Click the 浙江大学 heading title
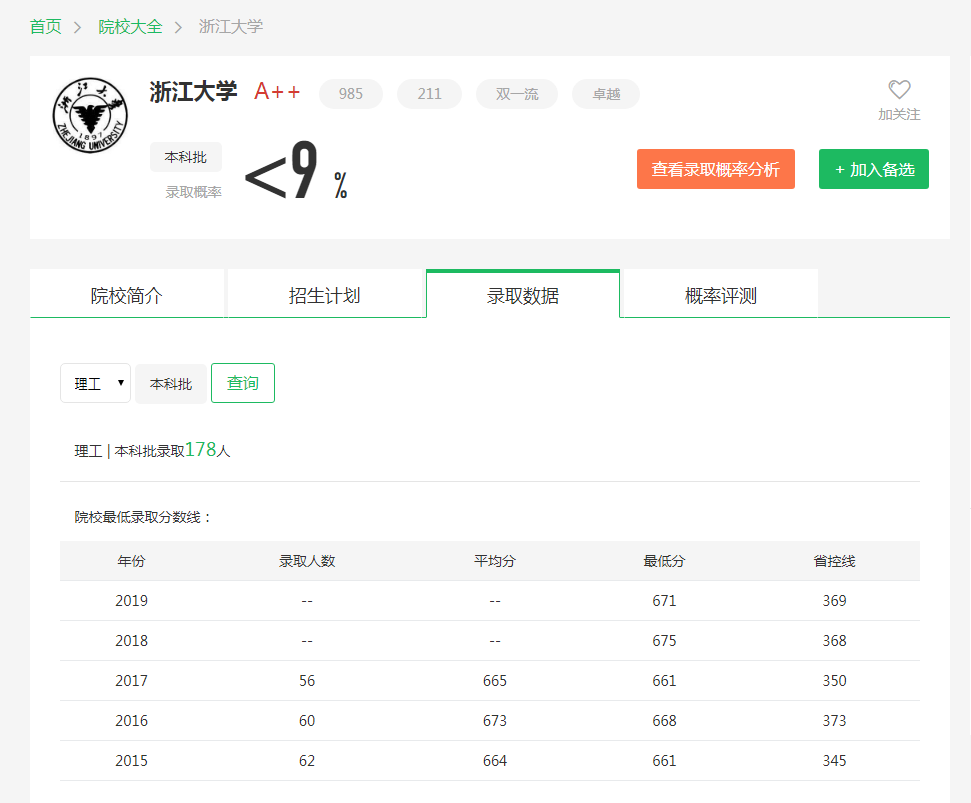 pos(193,92)
